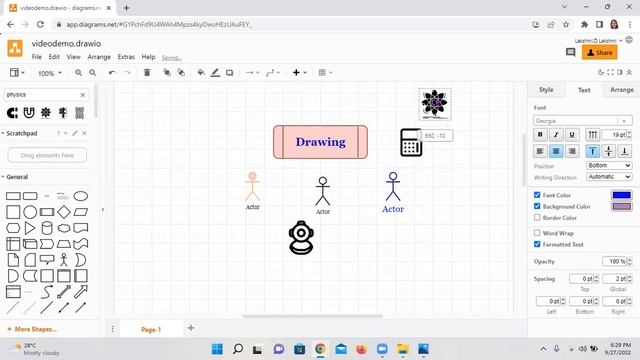This screenshot has height=360, width=640.
Task: Set vertical alignment to bottom
Action: point(624,151)
